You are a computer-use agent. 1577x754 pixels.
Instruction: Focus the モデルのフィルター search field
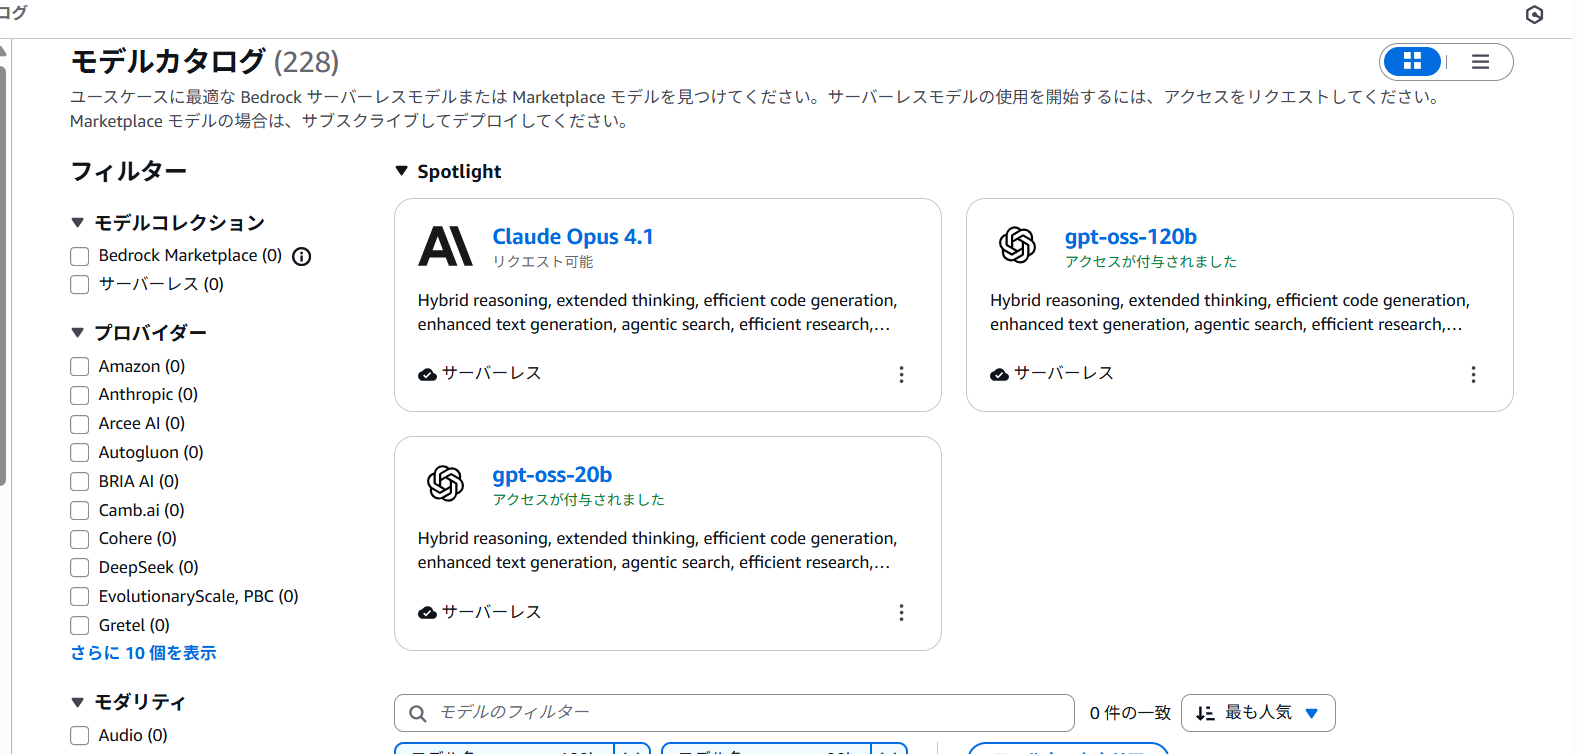[x=734, y=713]
